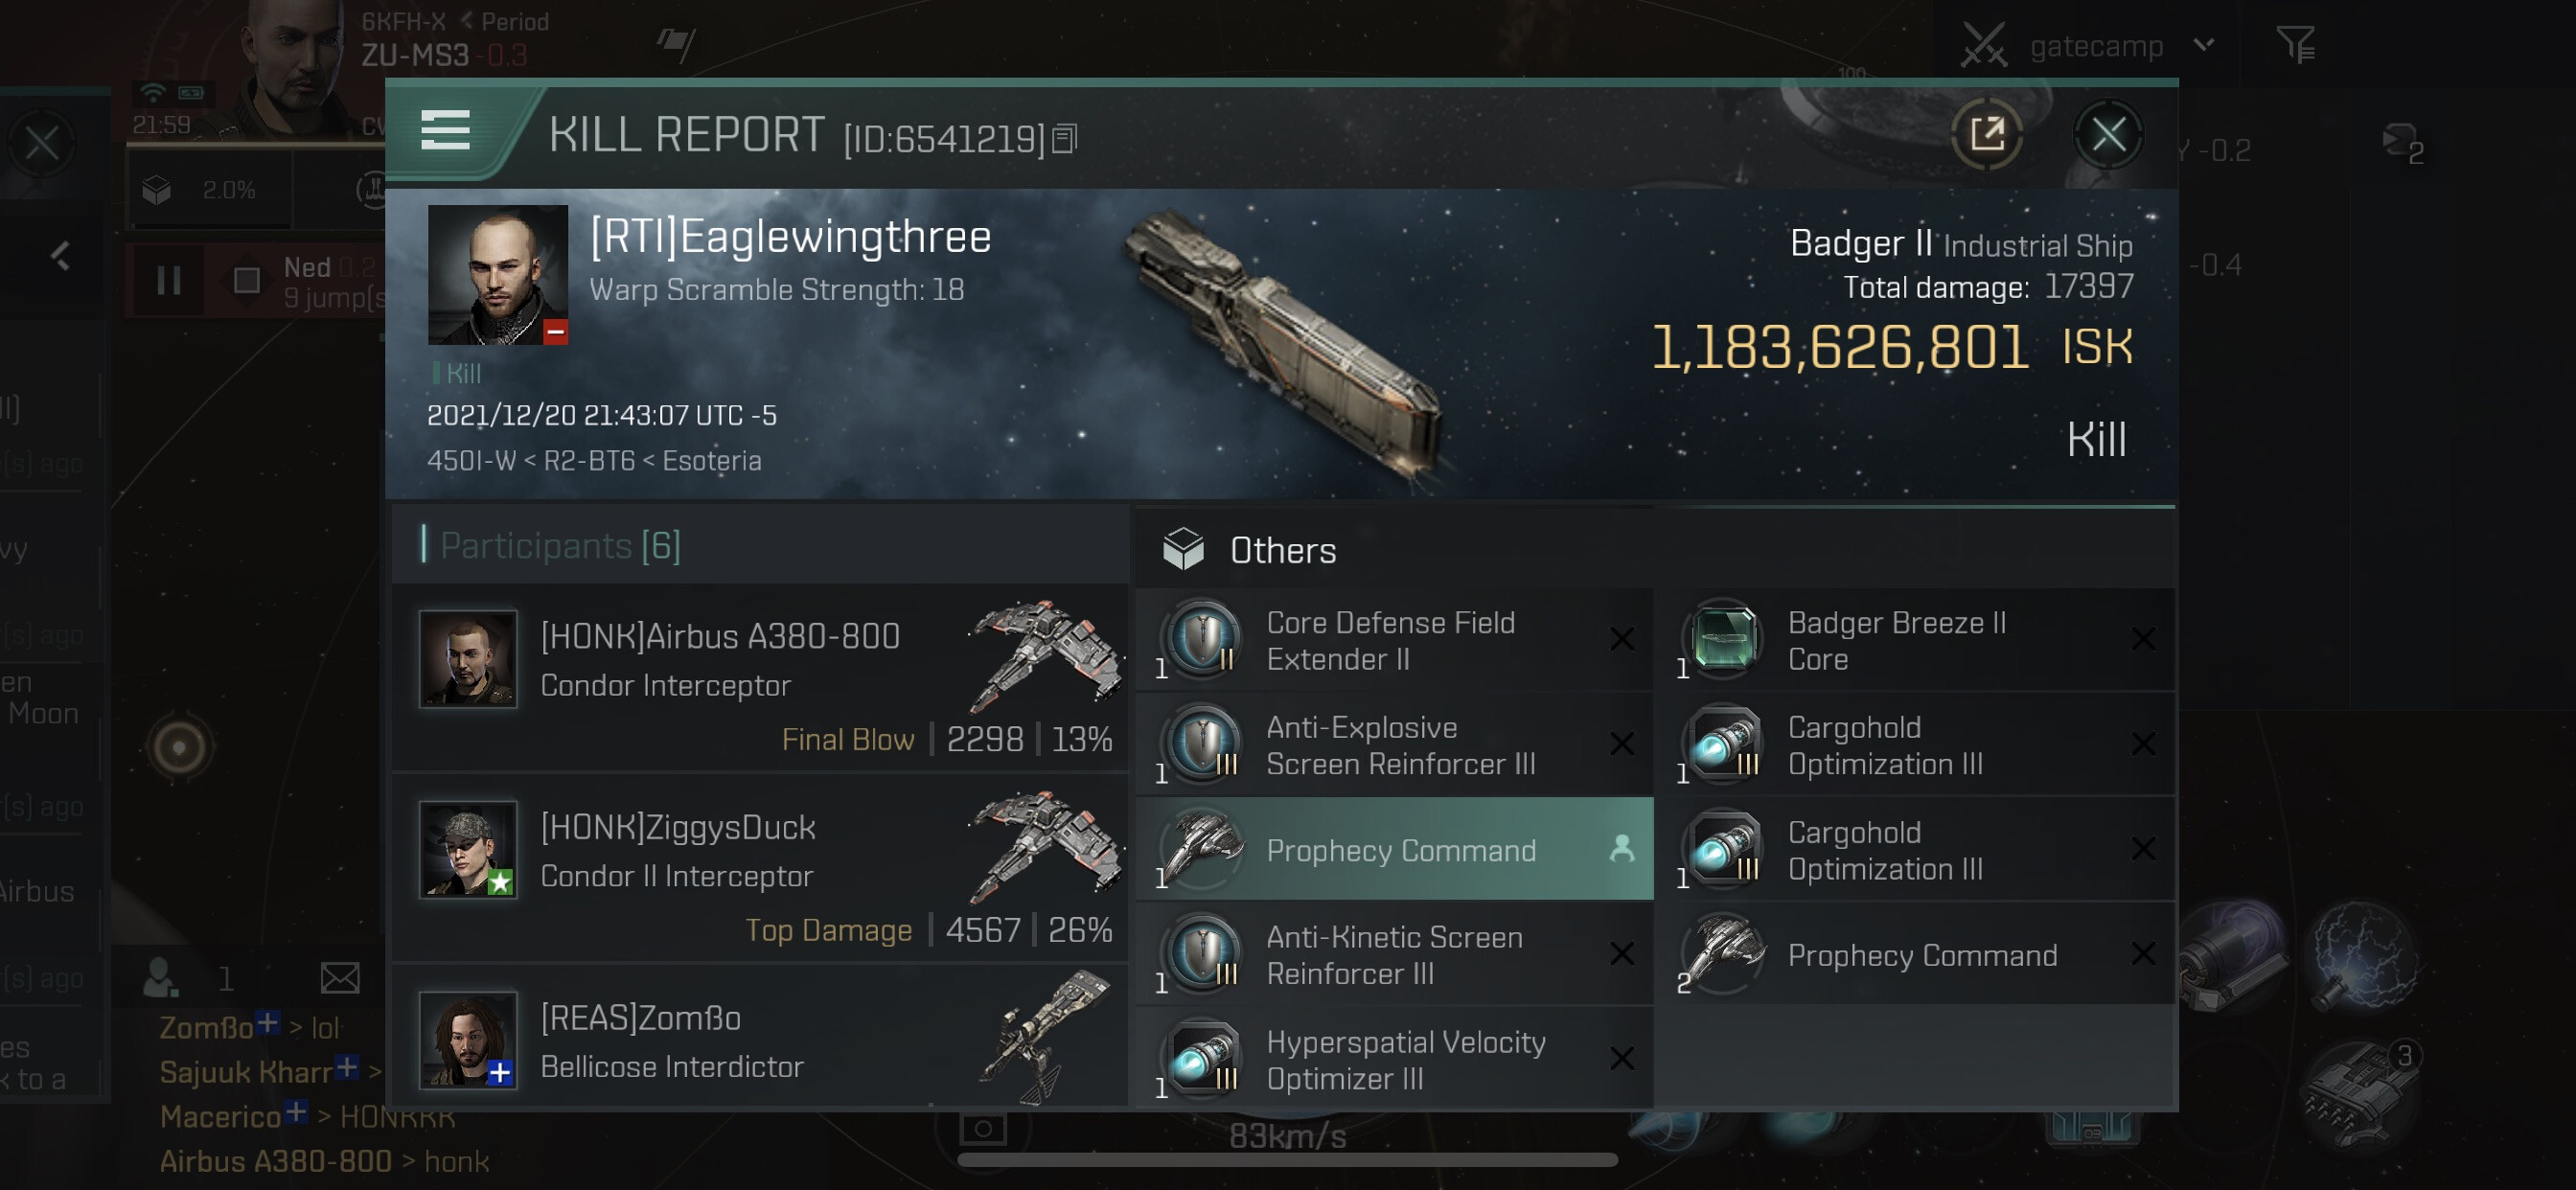Close the Kill Report window
This screenshot has height=1190, width=2576.
tap(2108, 134)
